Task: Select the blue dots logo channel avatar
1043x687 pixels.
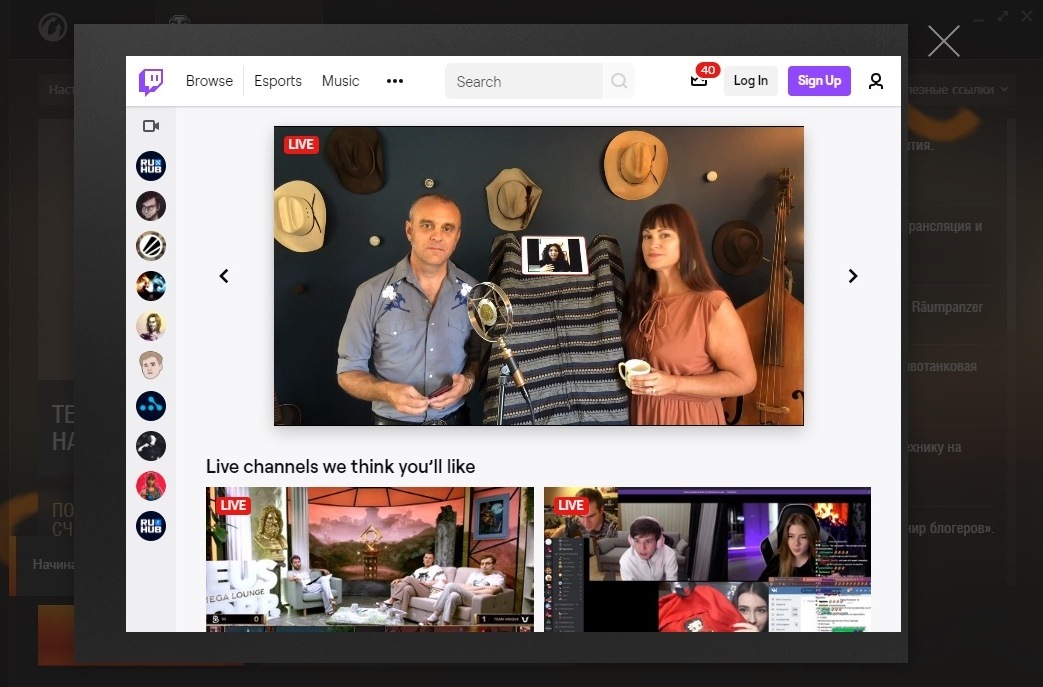Action: [x=151, y=406]
